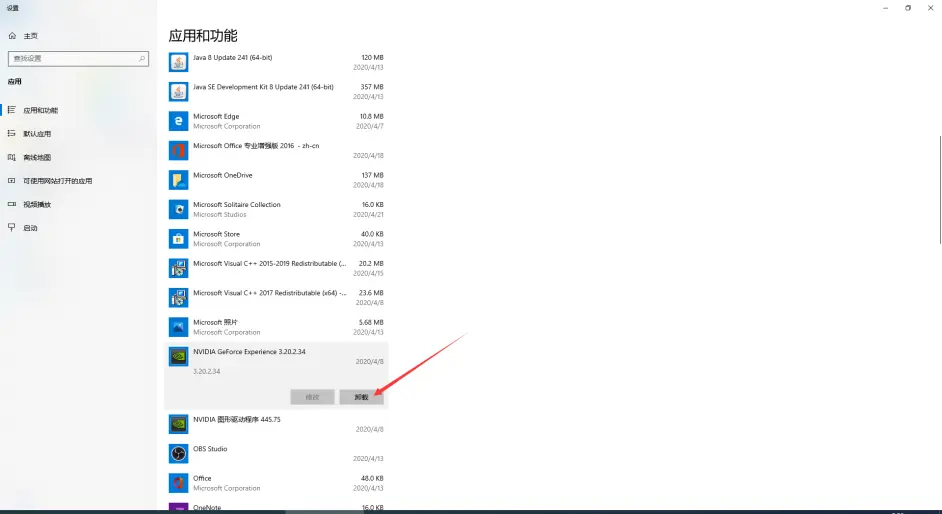Click the 应用和功能 sidebar icon
This screenshot has width=942, height=514.
click(x=11, y=110)
